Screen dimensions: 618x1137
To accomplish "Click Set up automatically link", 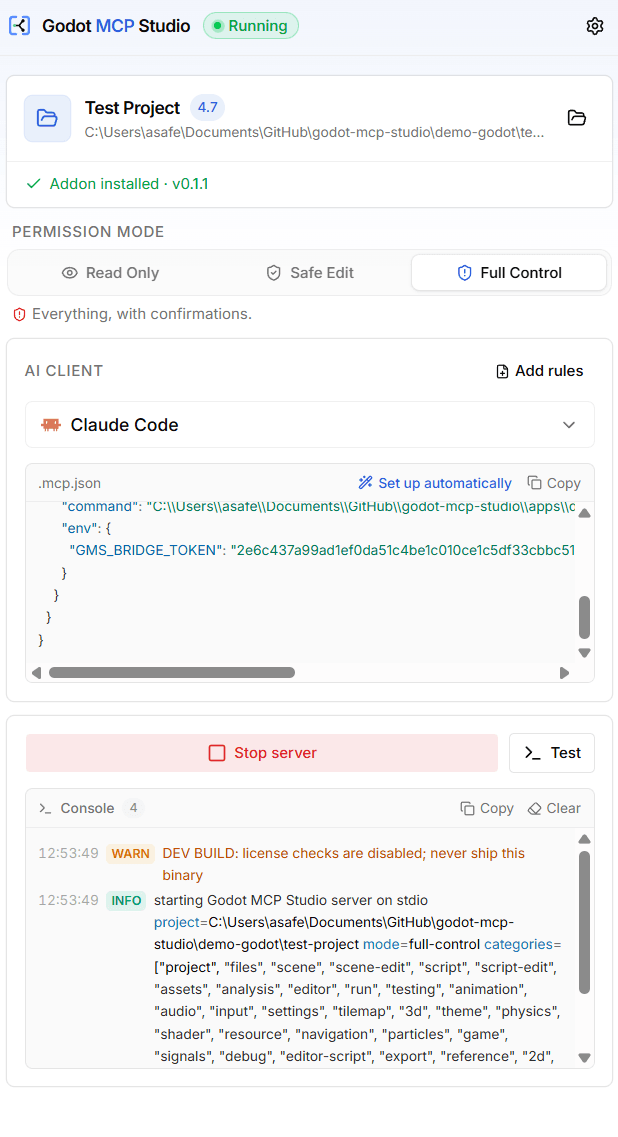I will coord(435,483).
